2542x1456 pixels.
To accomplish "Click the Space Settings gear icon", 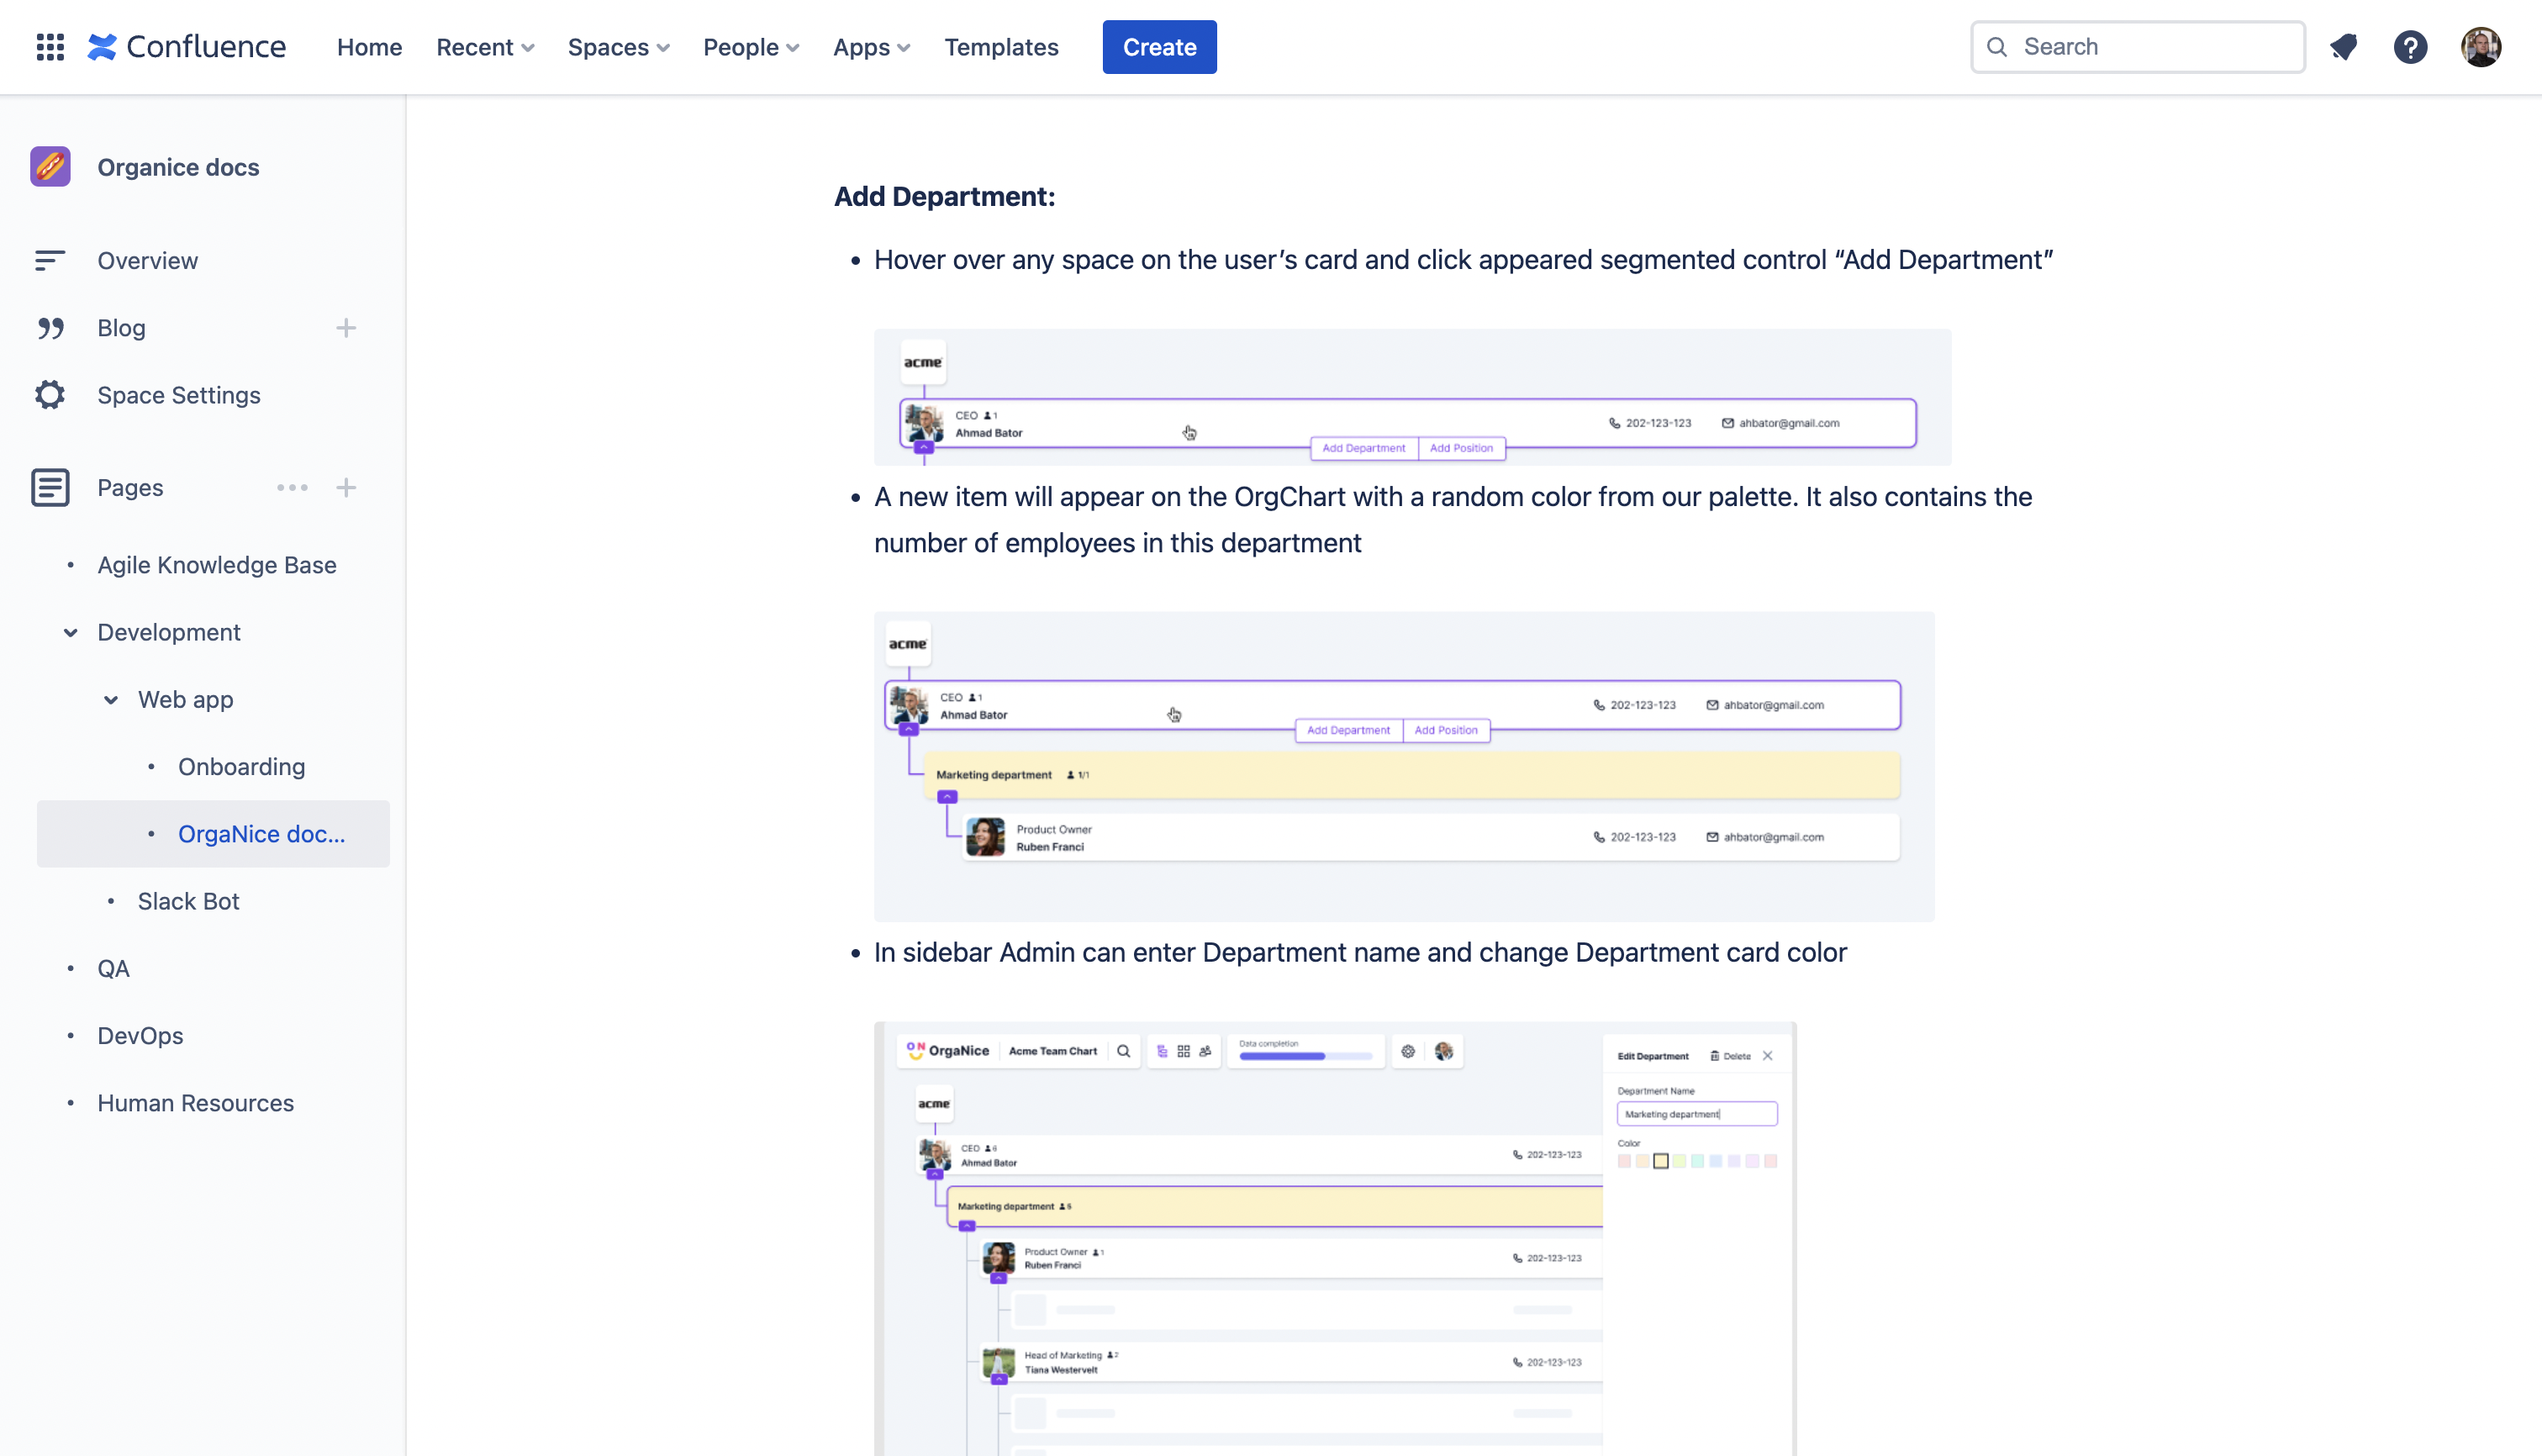I will [50, 395].
